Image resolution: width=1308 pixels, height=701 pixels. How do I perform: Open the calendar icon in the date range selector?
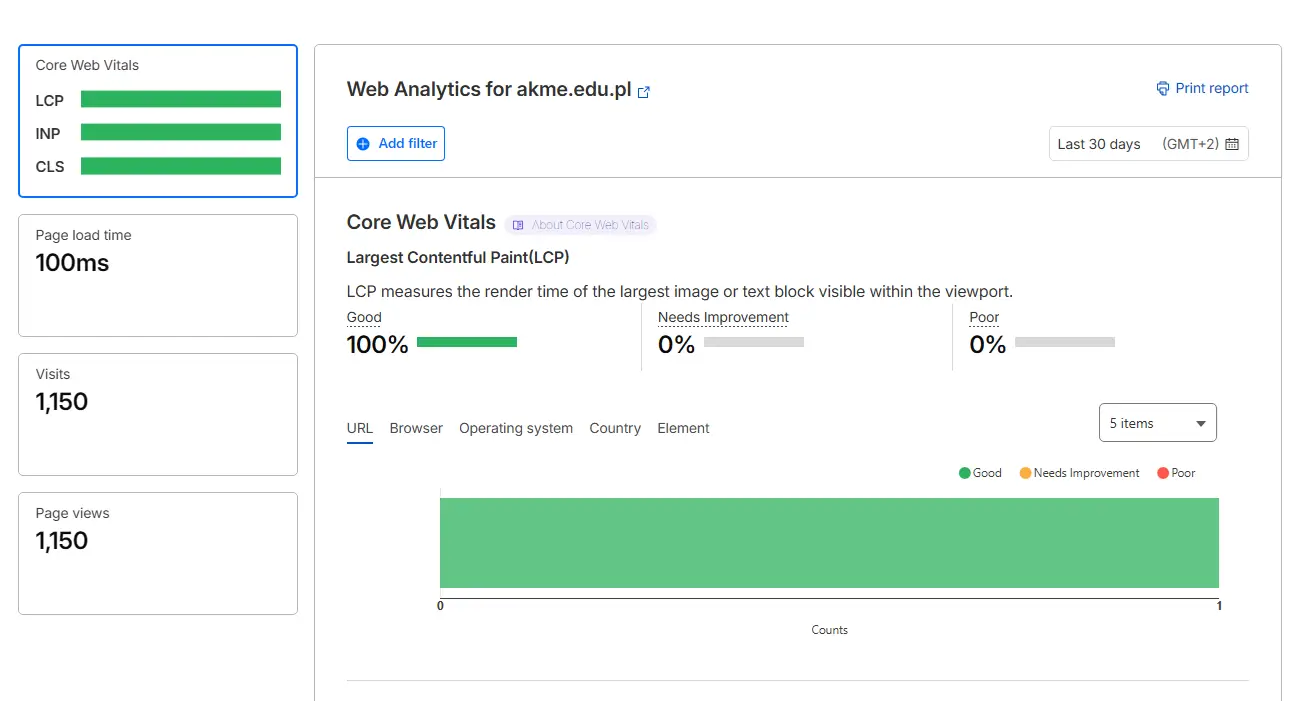tap(1232, 144)
